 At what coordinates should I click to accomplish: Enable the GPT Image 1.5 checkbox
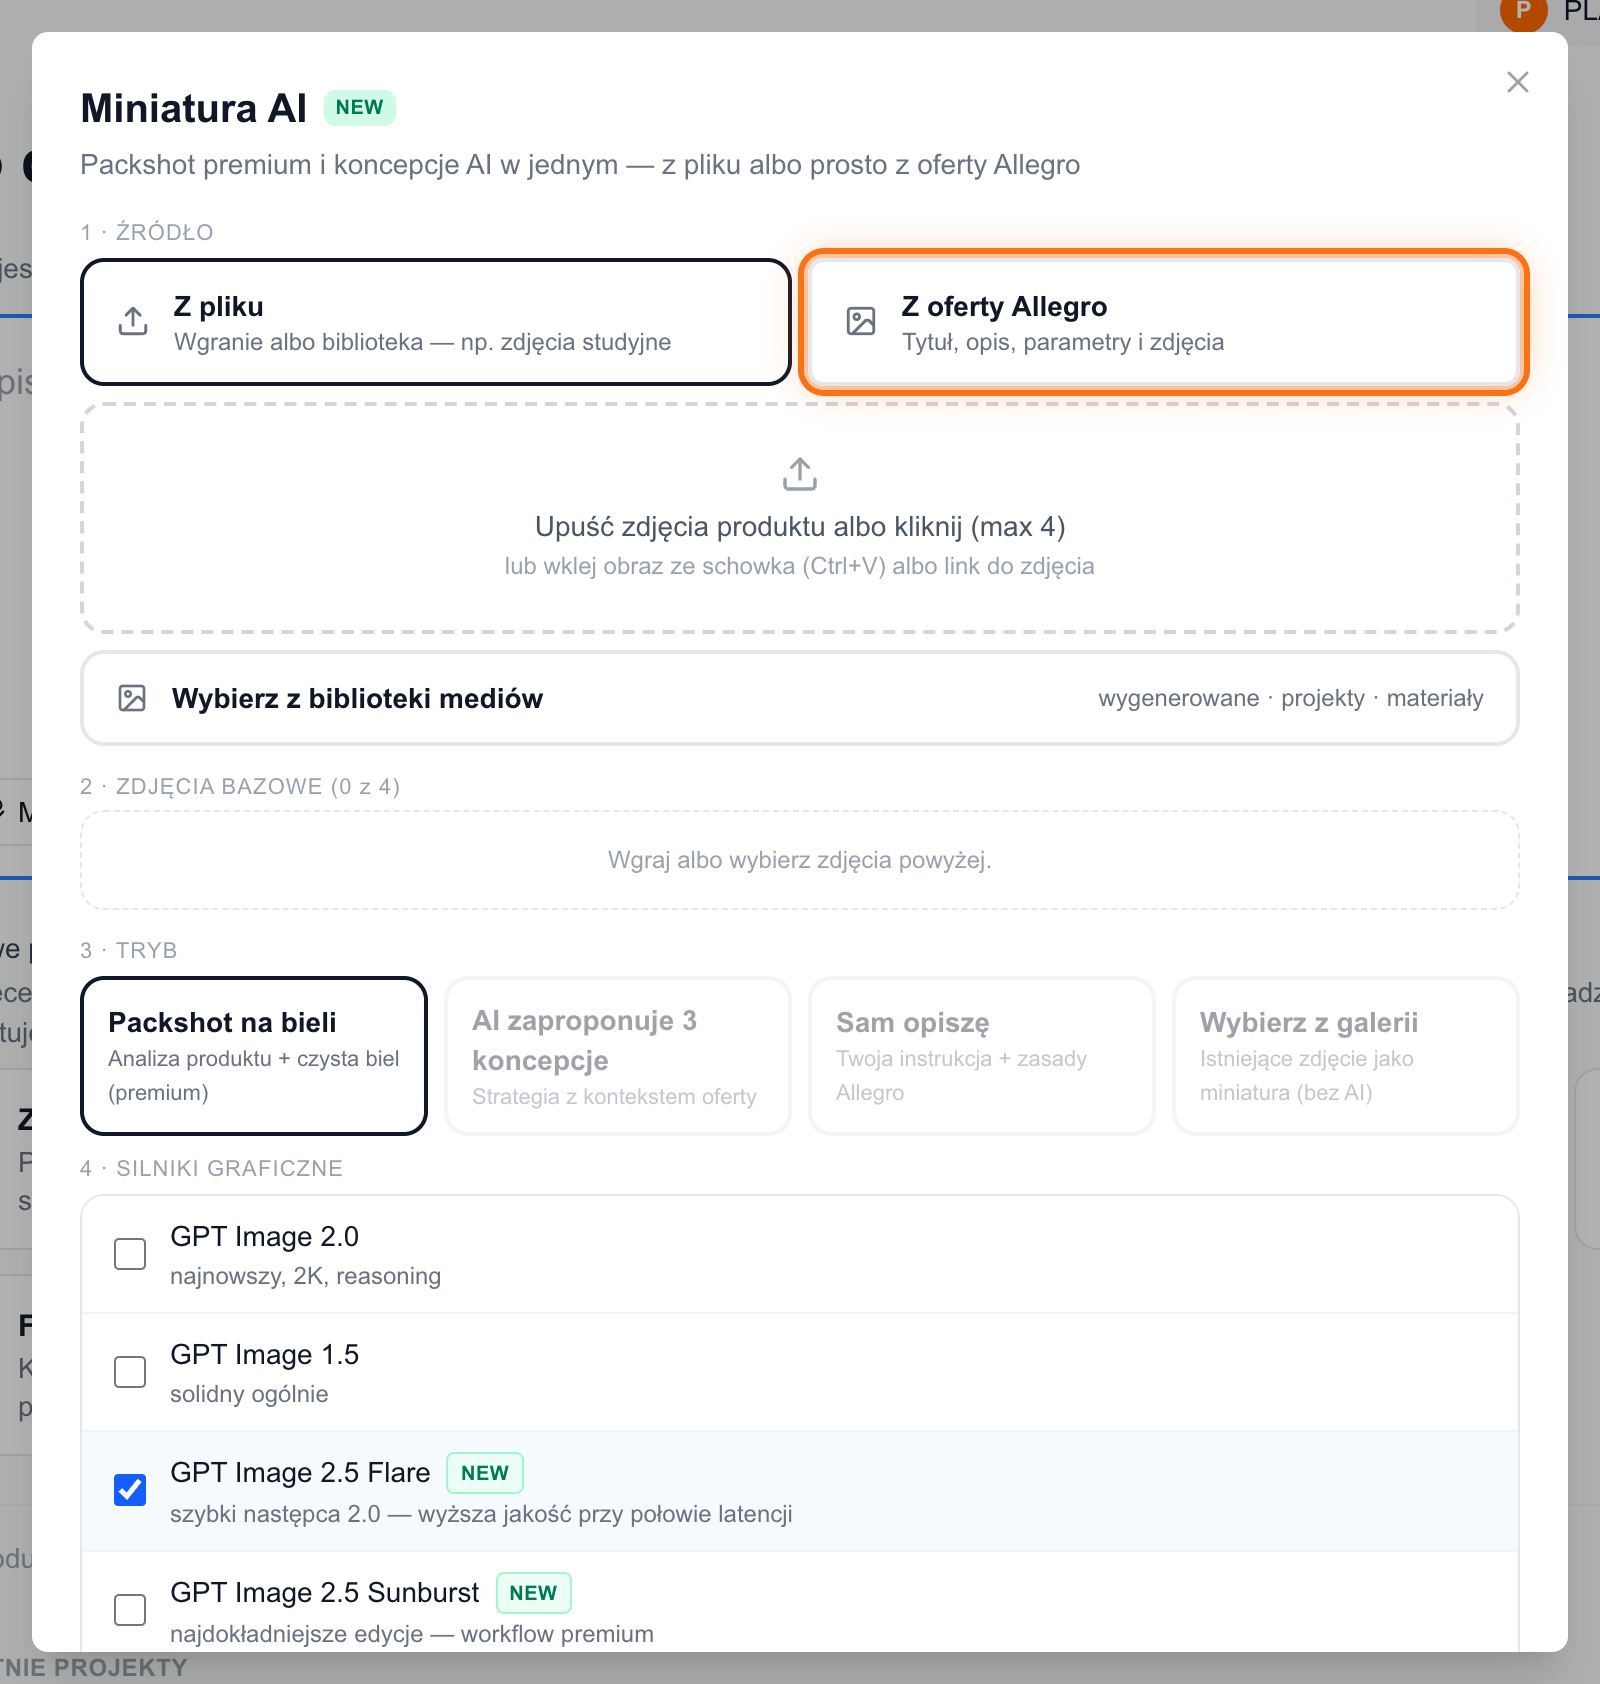tap(130, 1372)
